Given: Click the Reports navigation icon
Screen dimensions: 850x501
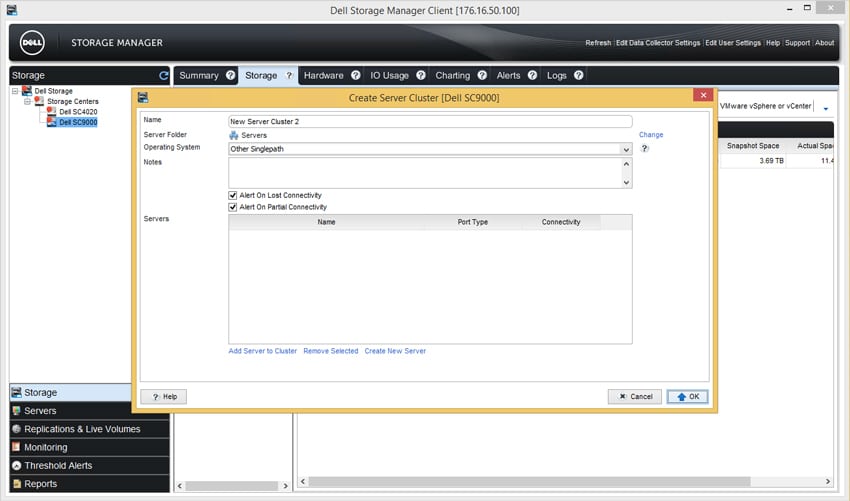Looking at the screenshot, I should [17, 484].
